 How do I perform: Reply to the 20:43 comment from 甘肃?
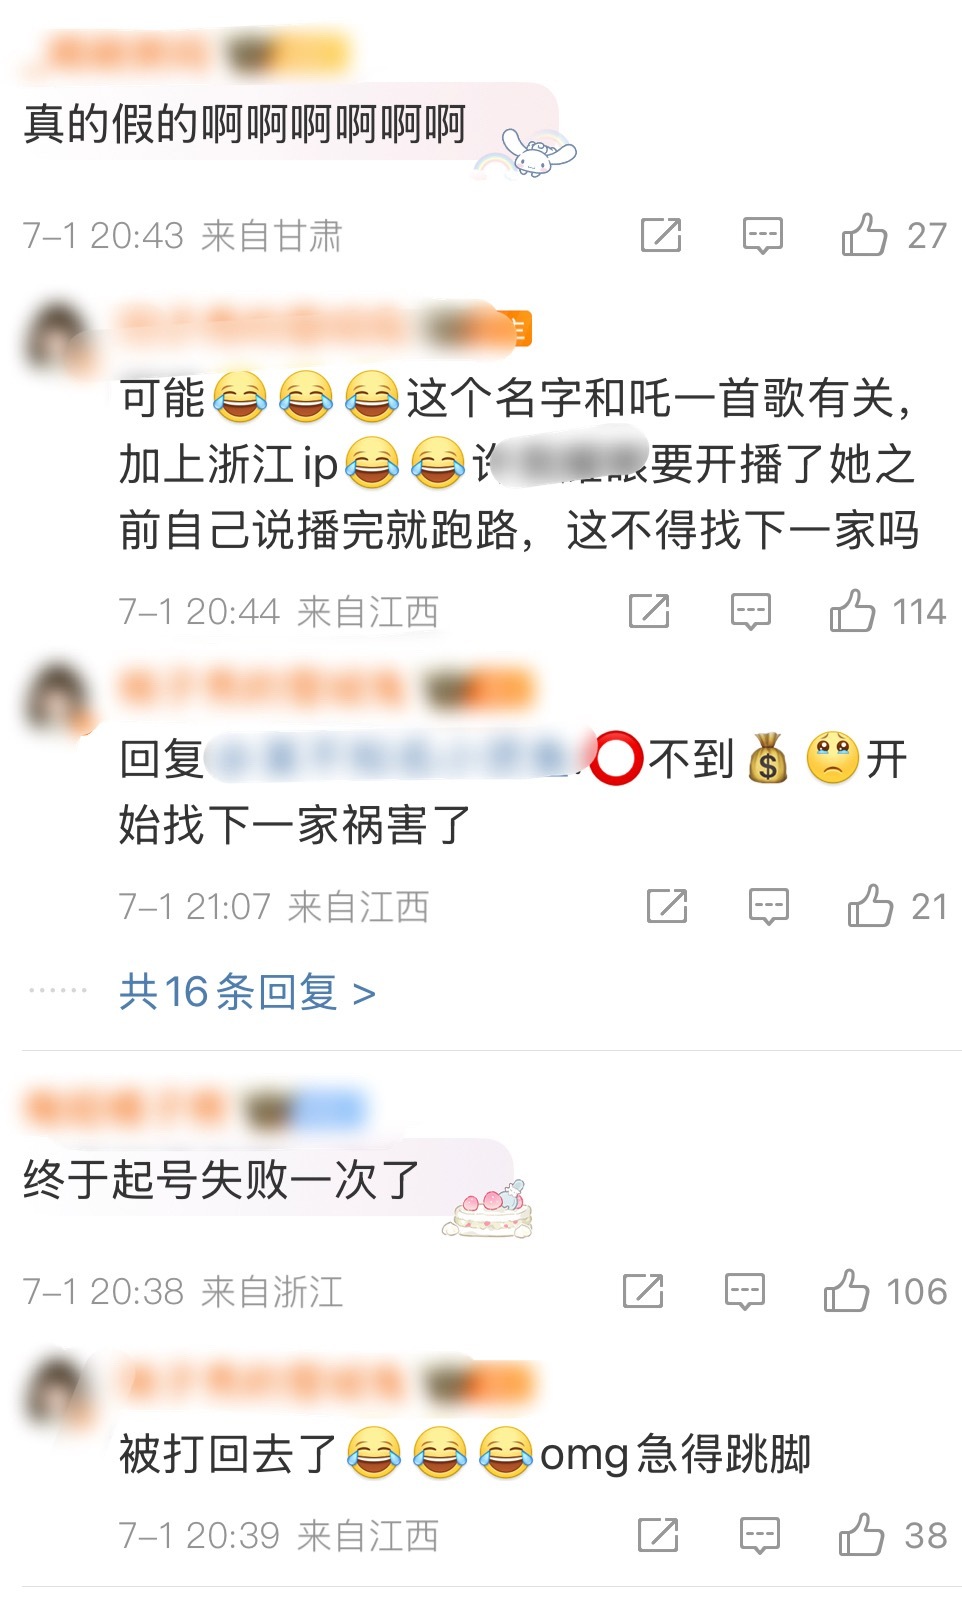pos(762,236)
